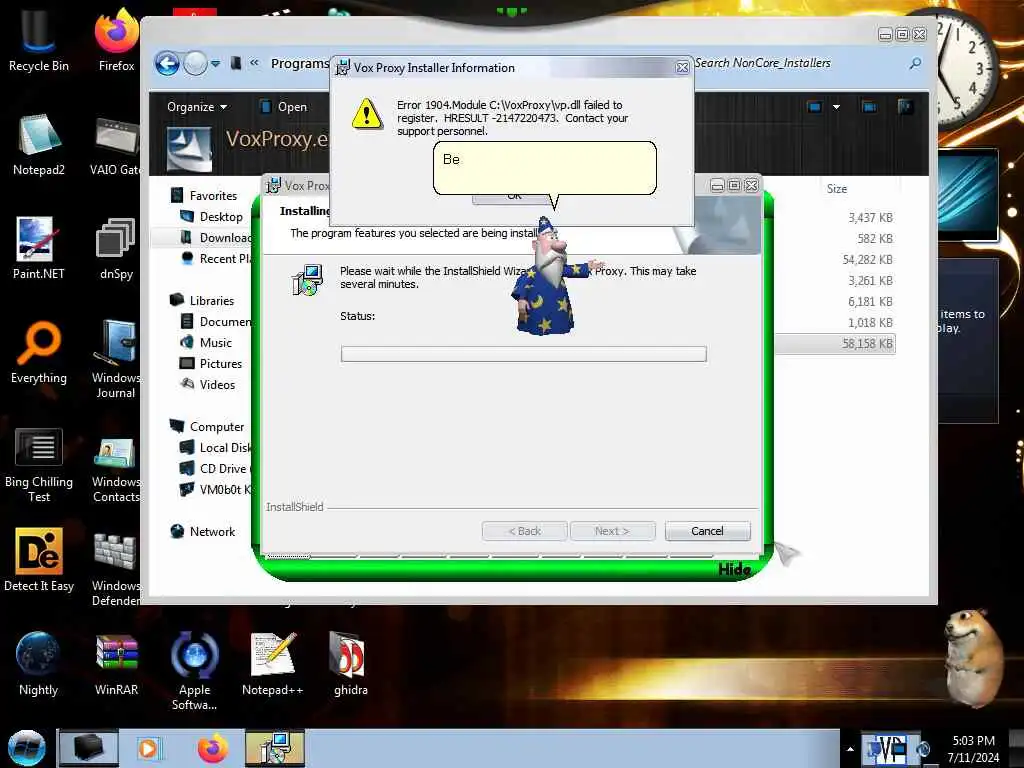Switch to Firefox on the taskbar
Viewport: 1024px width, 768px height.
[213, 748]
